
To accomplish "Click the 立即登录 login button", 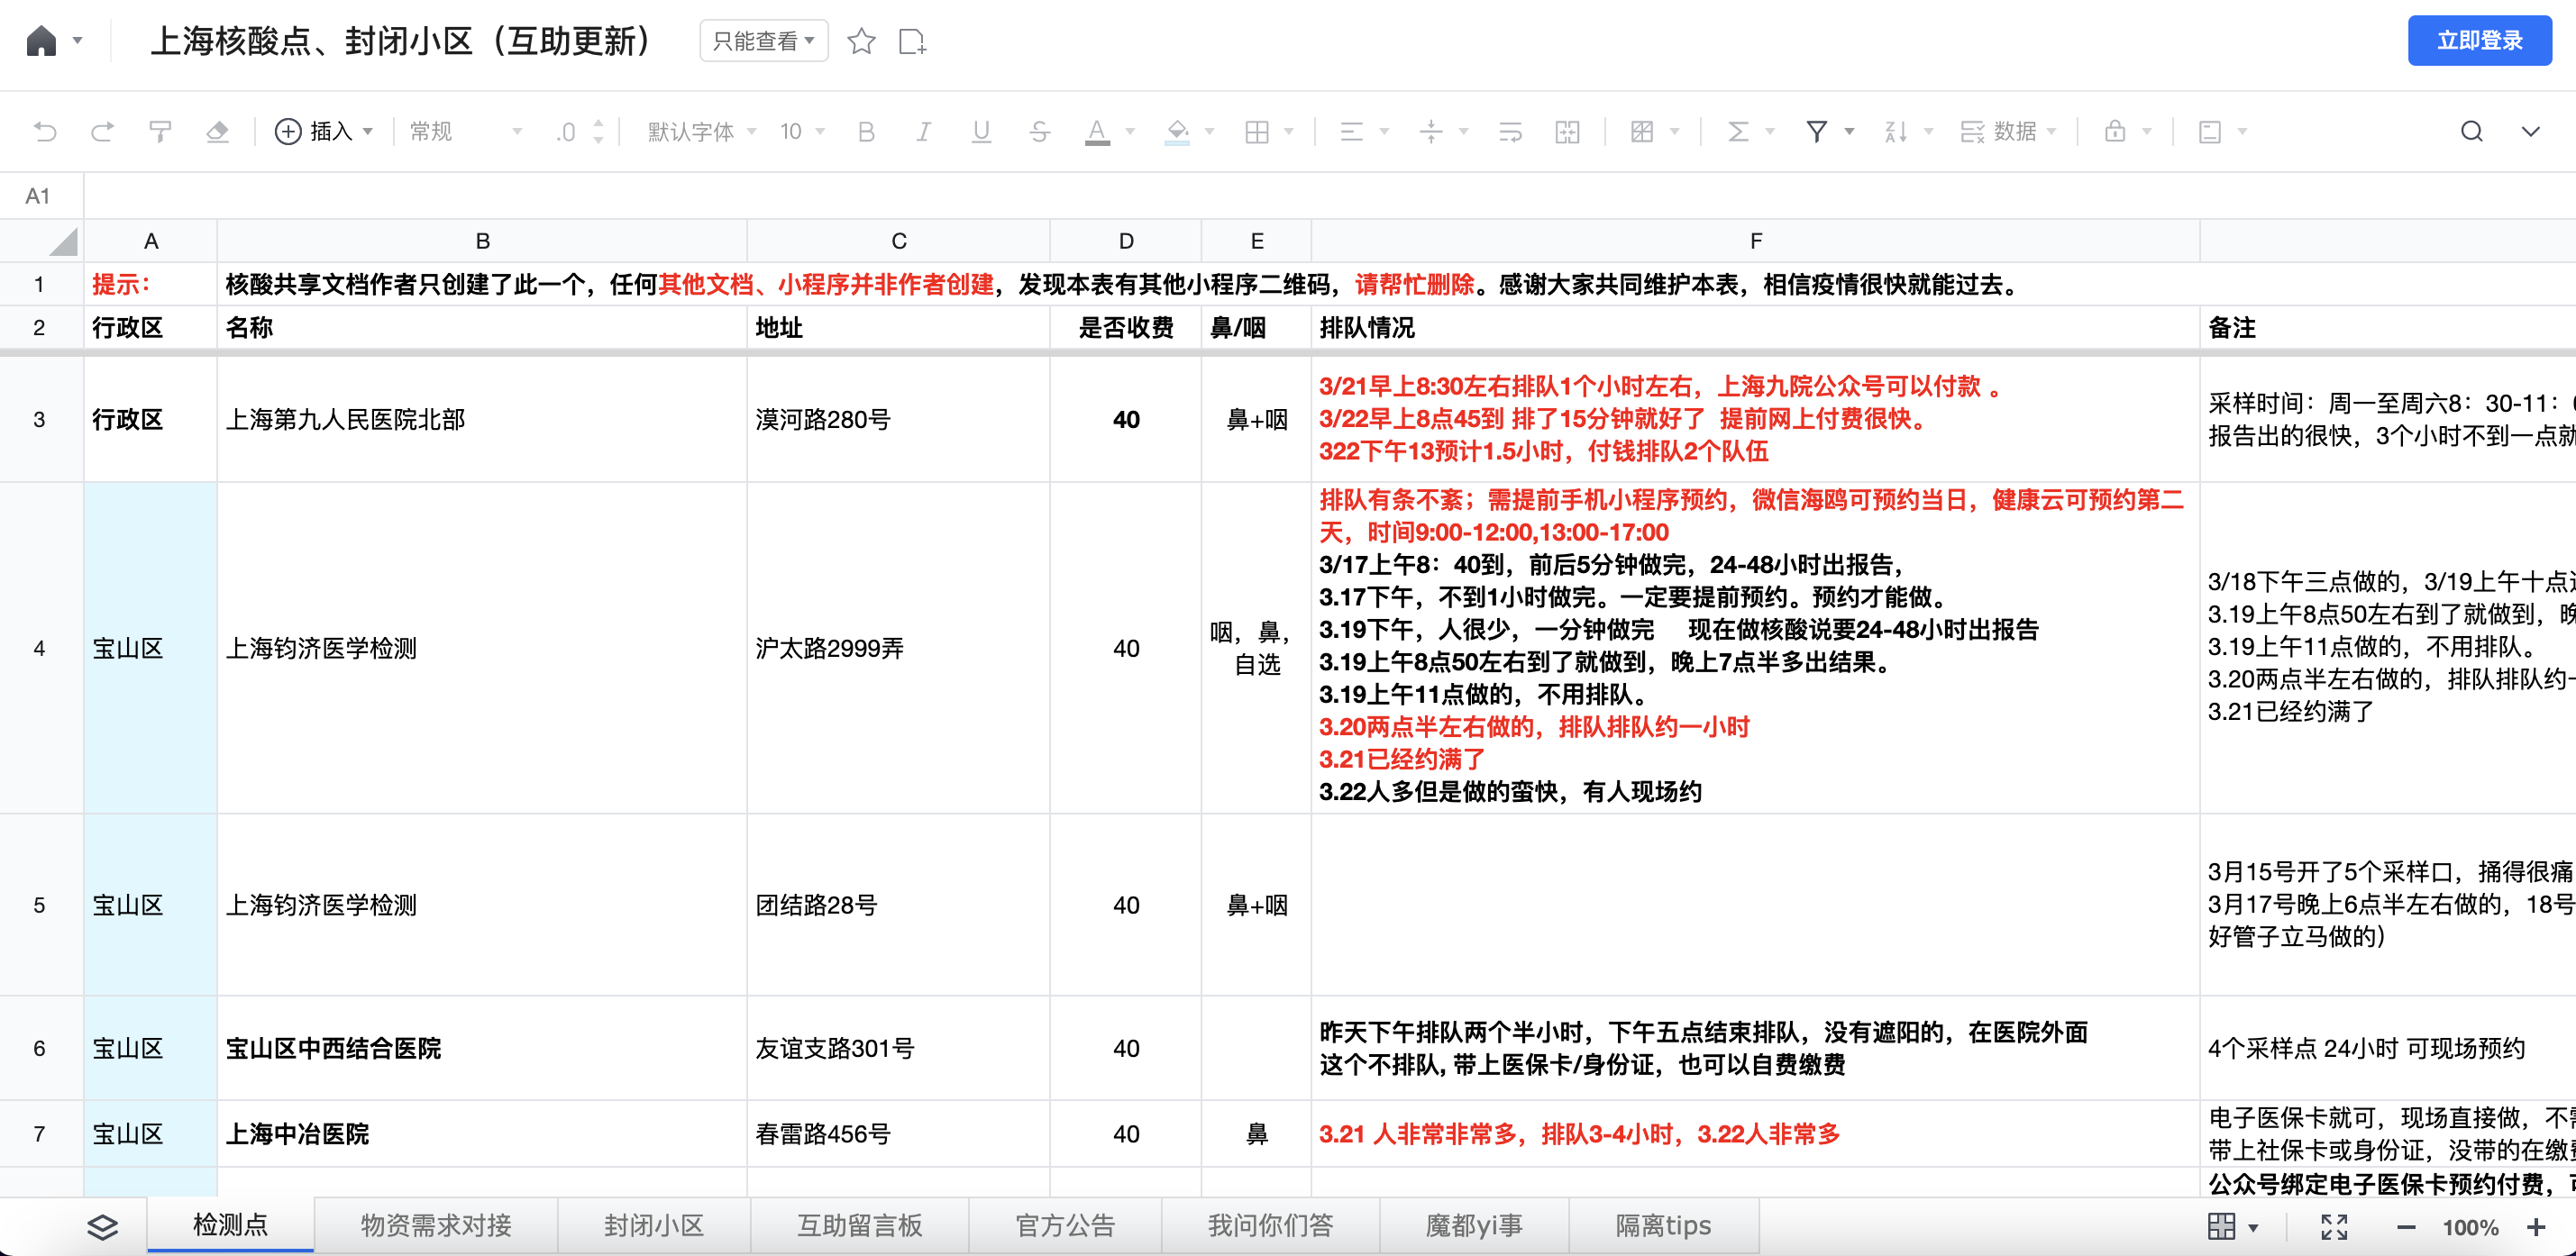I will point(2479,41).
